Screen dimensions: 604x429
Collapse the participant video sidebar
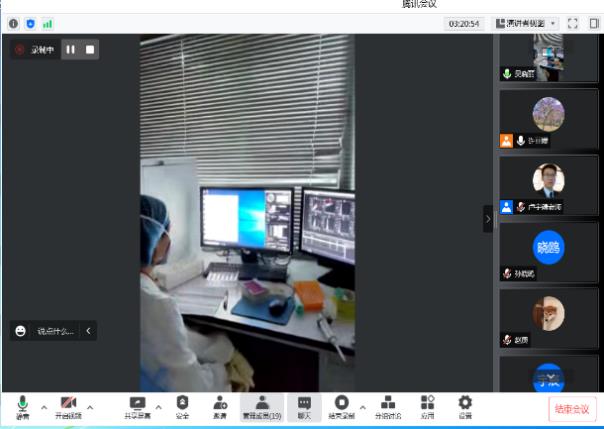point(488,219)
